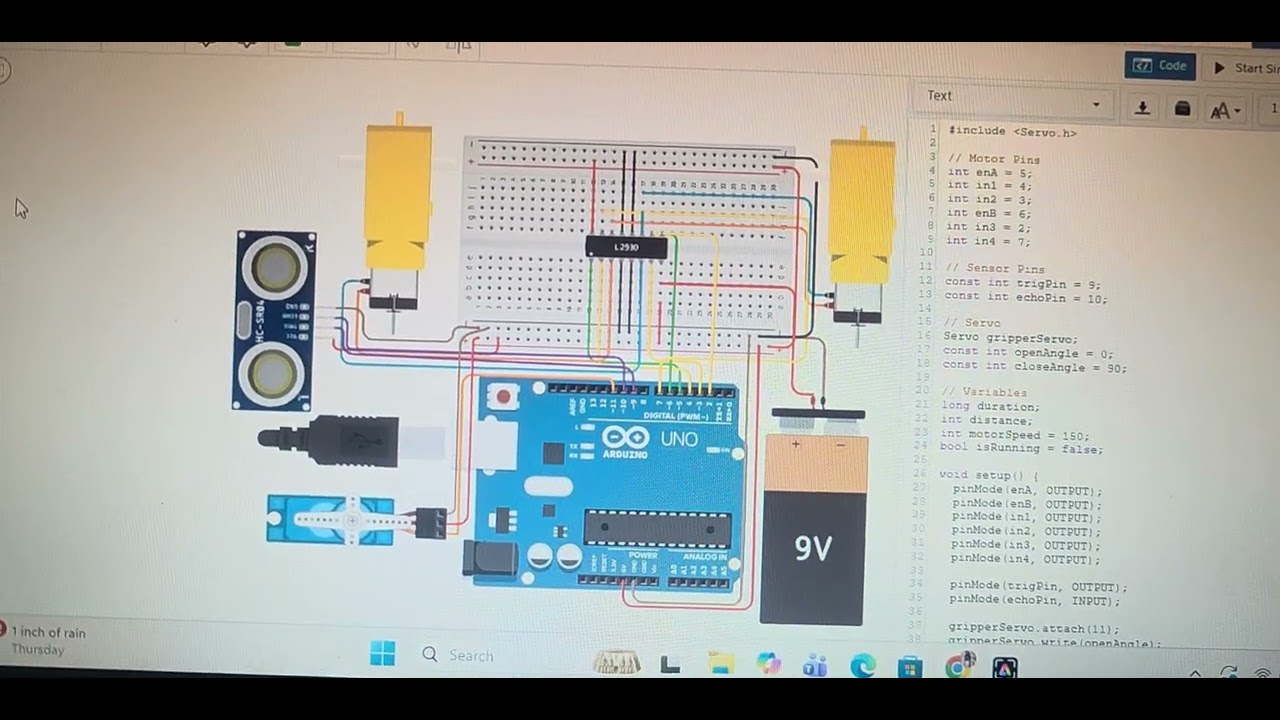Viewport: 1280px width, 720px height.
Task: Open the Copilot taskbar icon
Action: pyautogui.click(x=768, y=664)
